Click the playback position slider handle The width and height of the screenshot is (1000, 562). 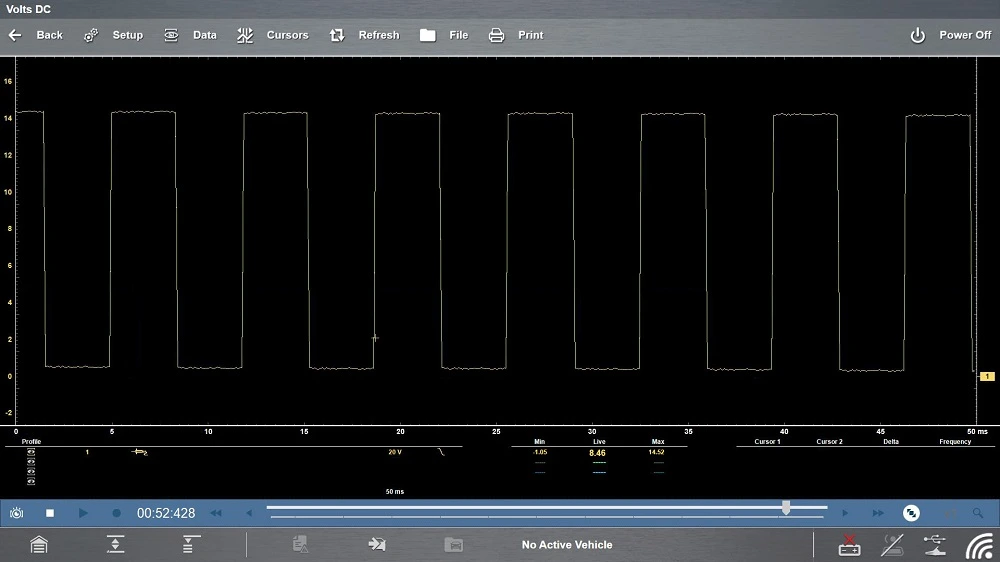click(x=786, y=509)
